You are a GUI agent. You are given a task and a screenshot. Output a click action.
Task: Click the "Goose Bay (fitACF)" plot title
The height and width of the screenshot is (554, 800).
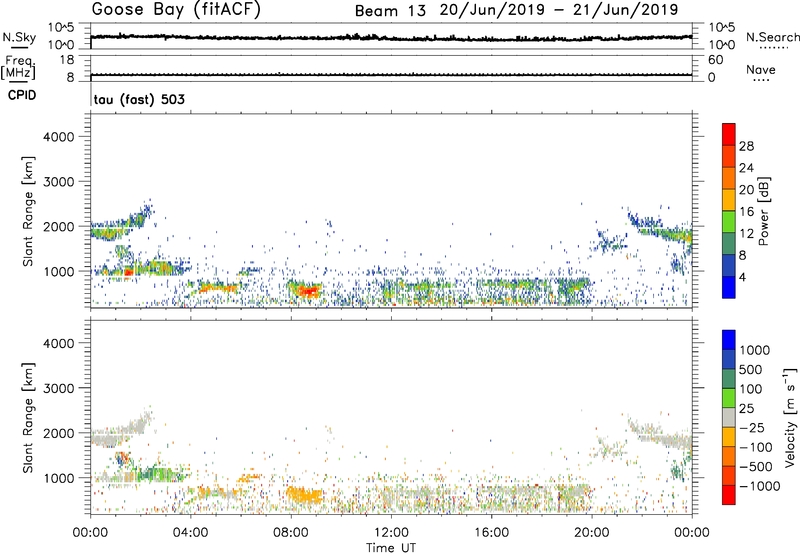tap(176, 10)
